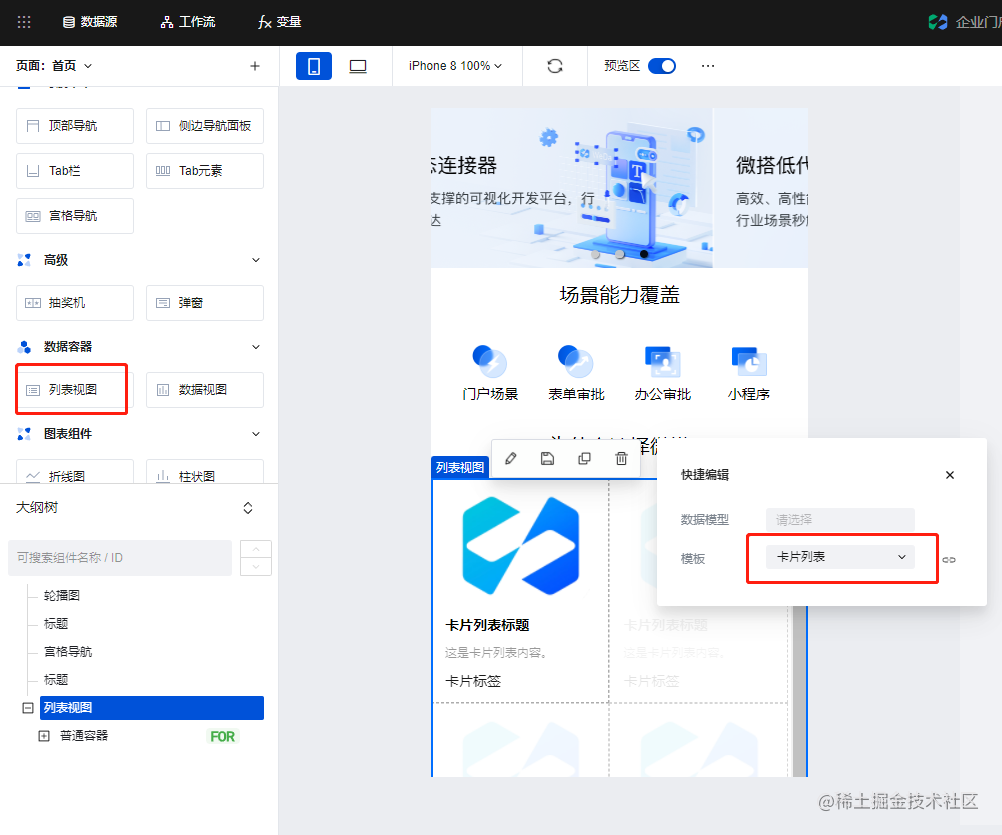
Task: Select 普通容器 in the outline tree
Action: tap(84, 736)
